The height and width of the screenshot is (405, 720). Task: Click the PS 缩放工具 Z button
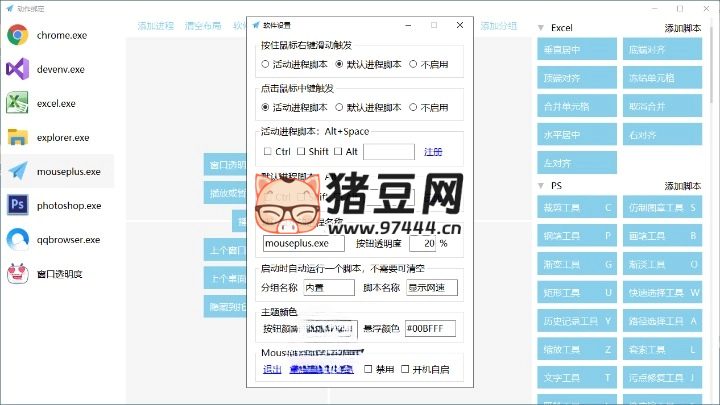click(x=577, y=349)
